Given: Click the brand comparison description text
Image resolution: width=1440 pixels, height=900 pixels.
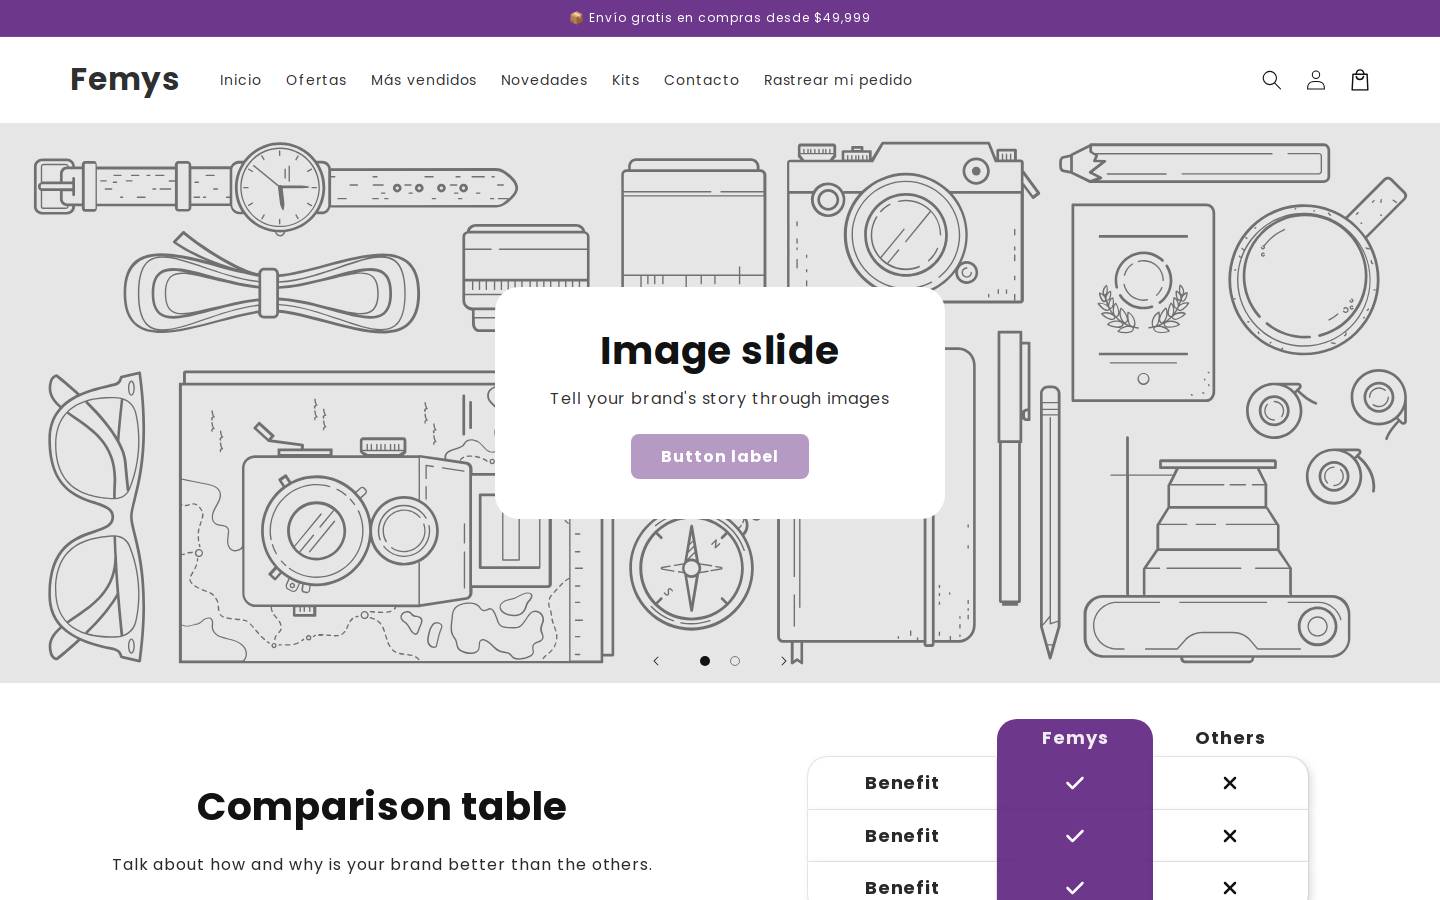Looking at the screenshot, I should (x=382, y=864).
